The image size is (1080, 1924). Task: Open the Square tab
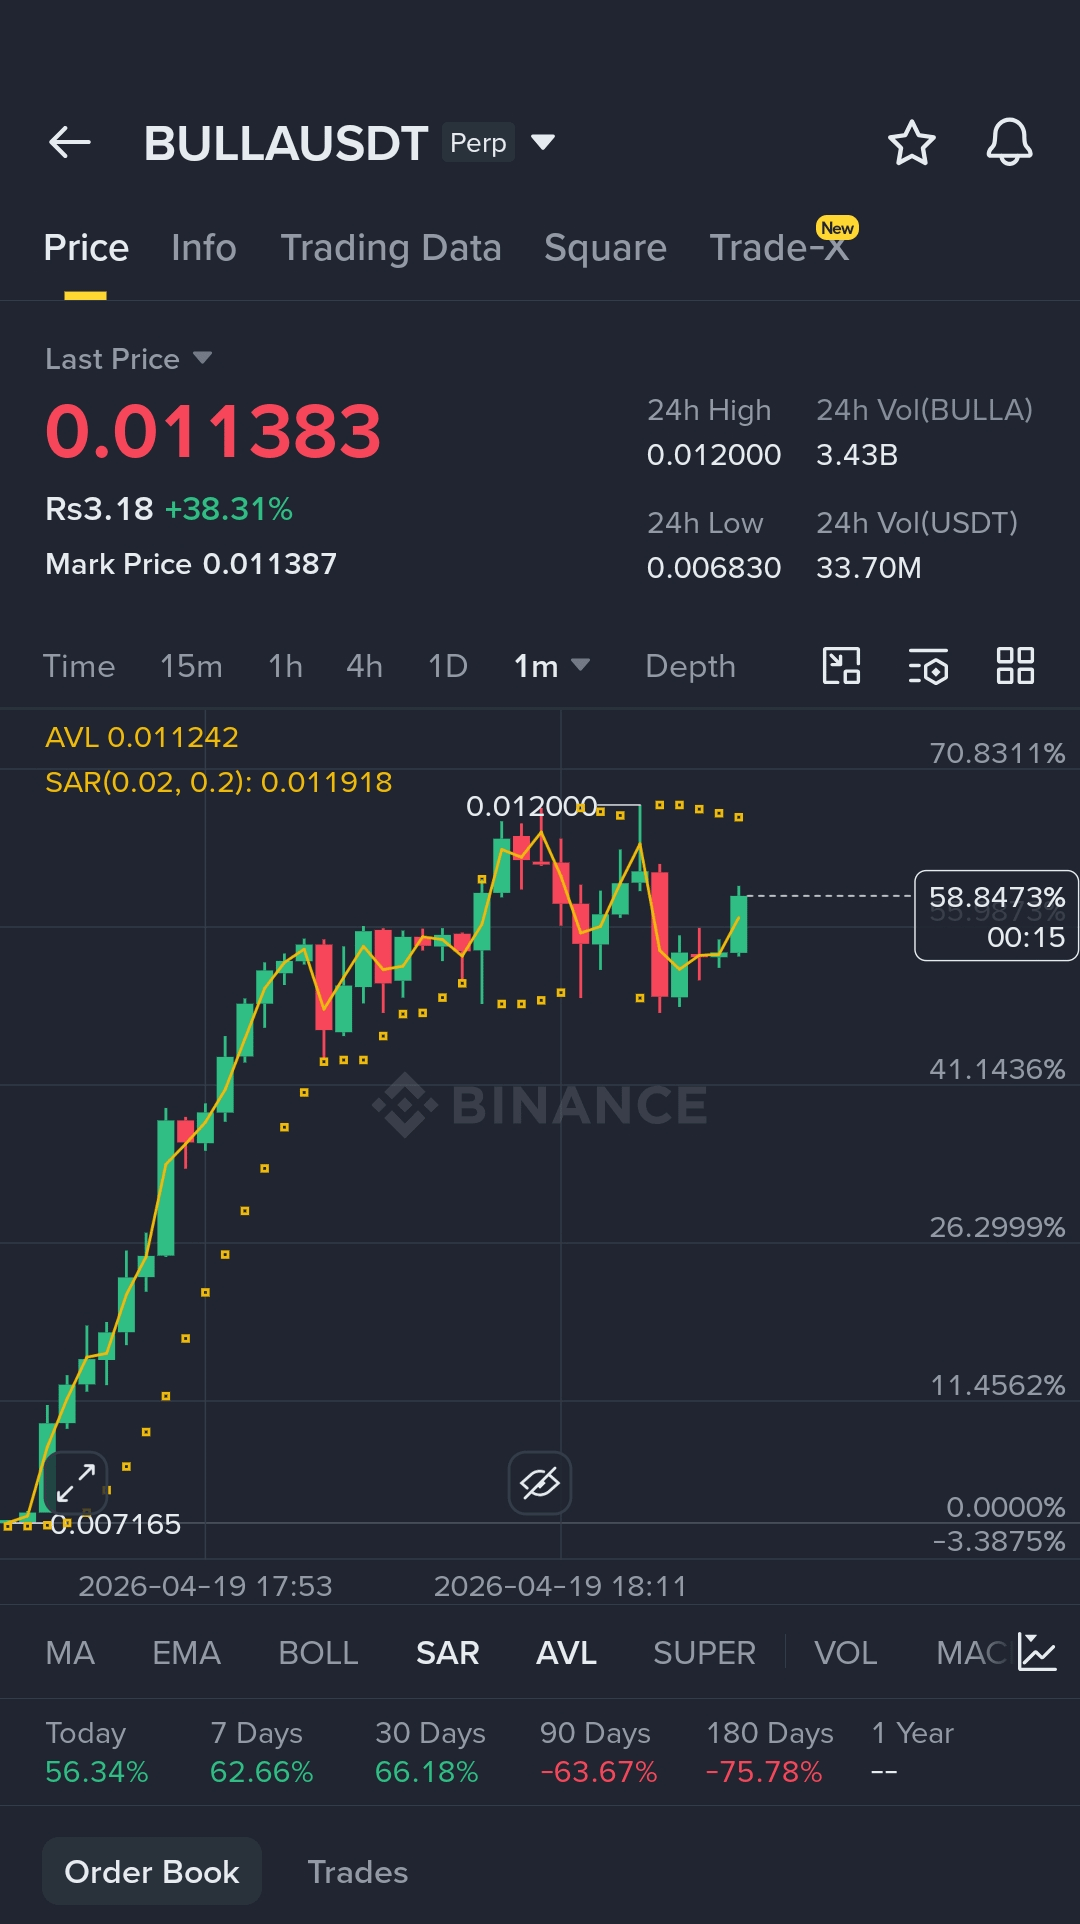605,248
